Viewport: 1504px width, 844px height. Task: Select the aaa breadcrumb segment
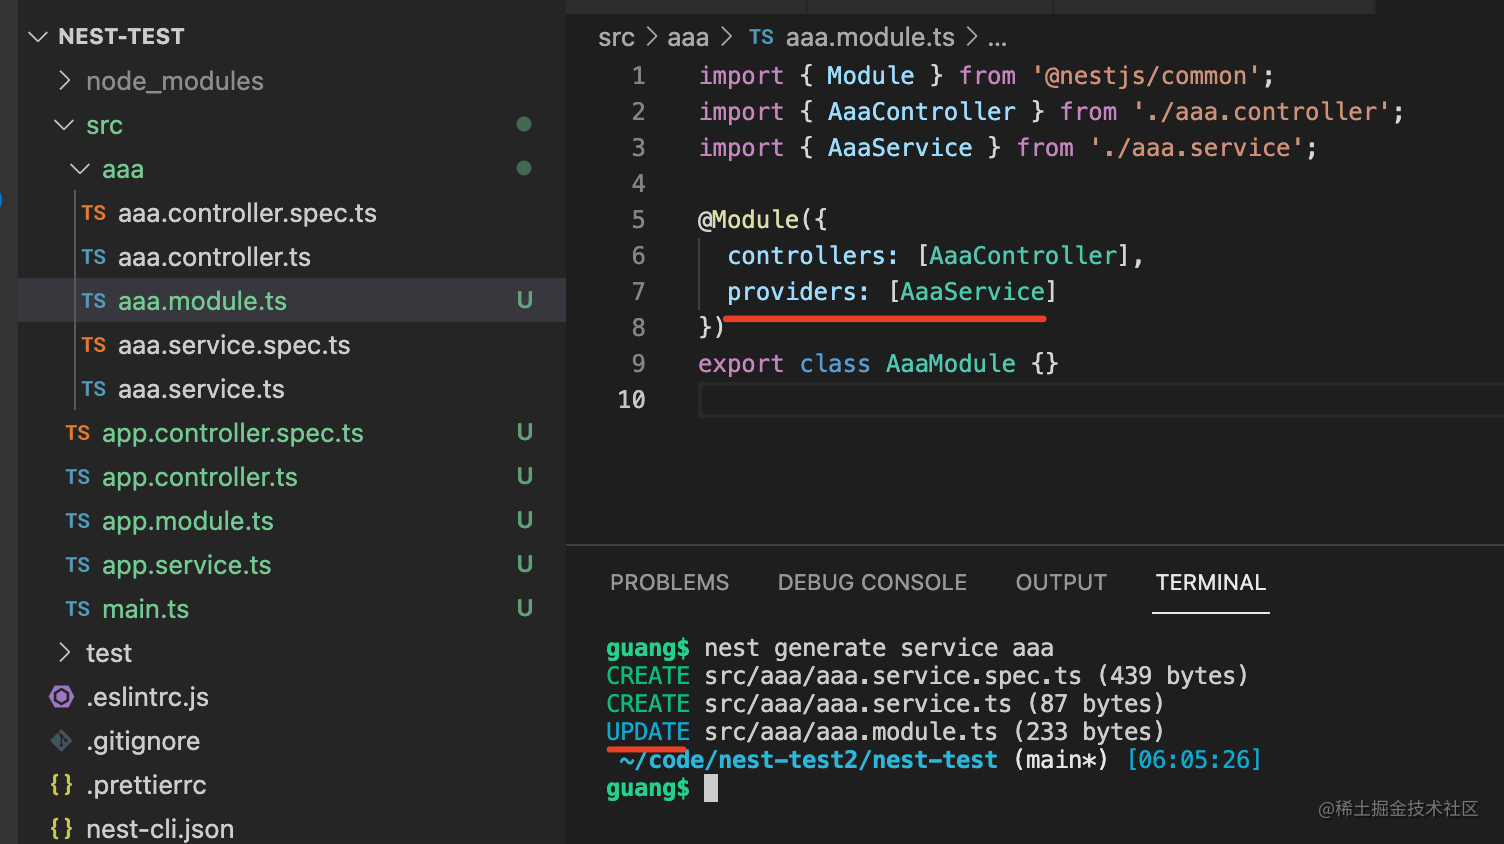(x=687, y=38)
